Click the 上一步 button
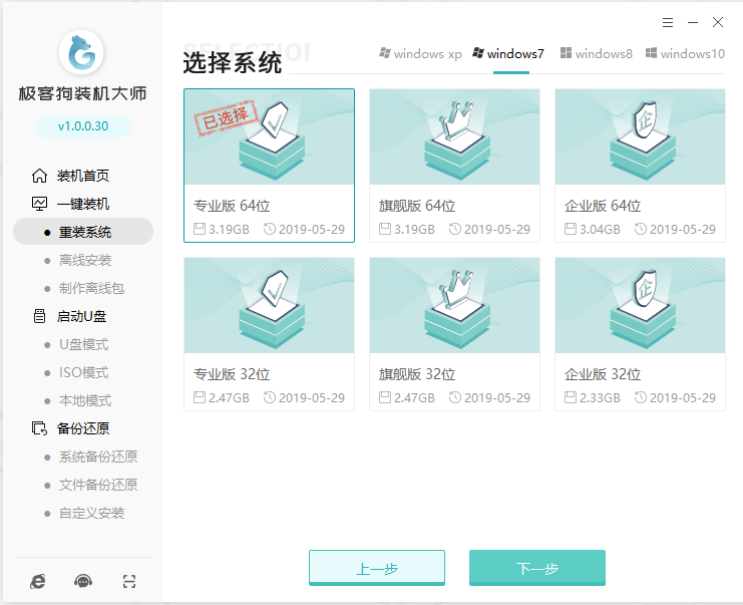Viewport: 743px width, 605px height. 377,568
